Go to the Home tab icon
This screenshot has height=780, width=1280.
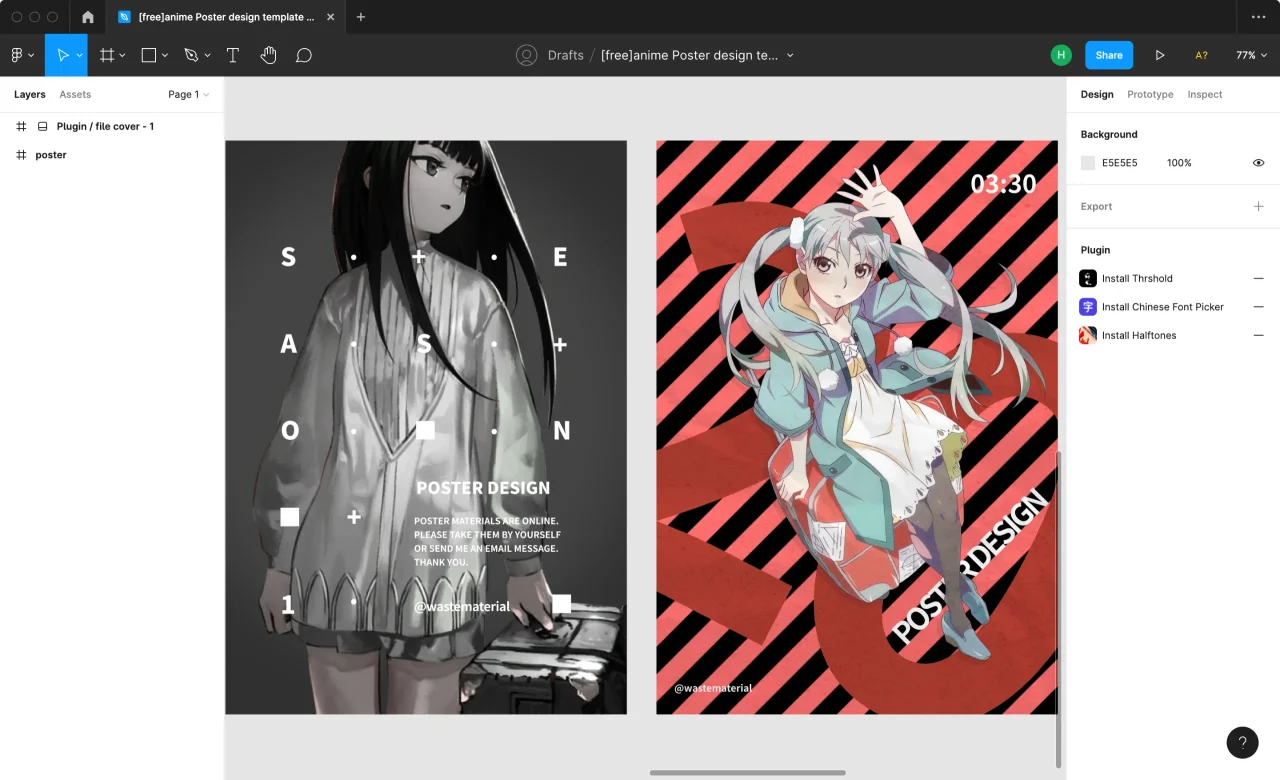coord(88,17)
